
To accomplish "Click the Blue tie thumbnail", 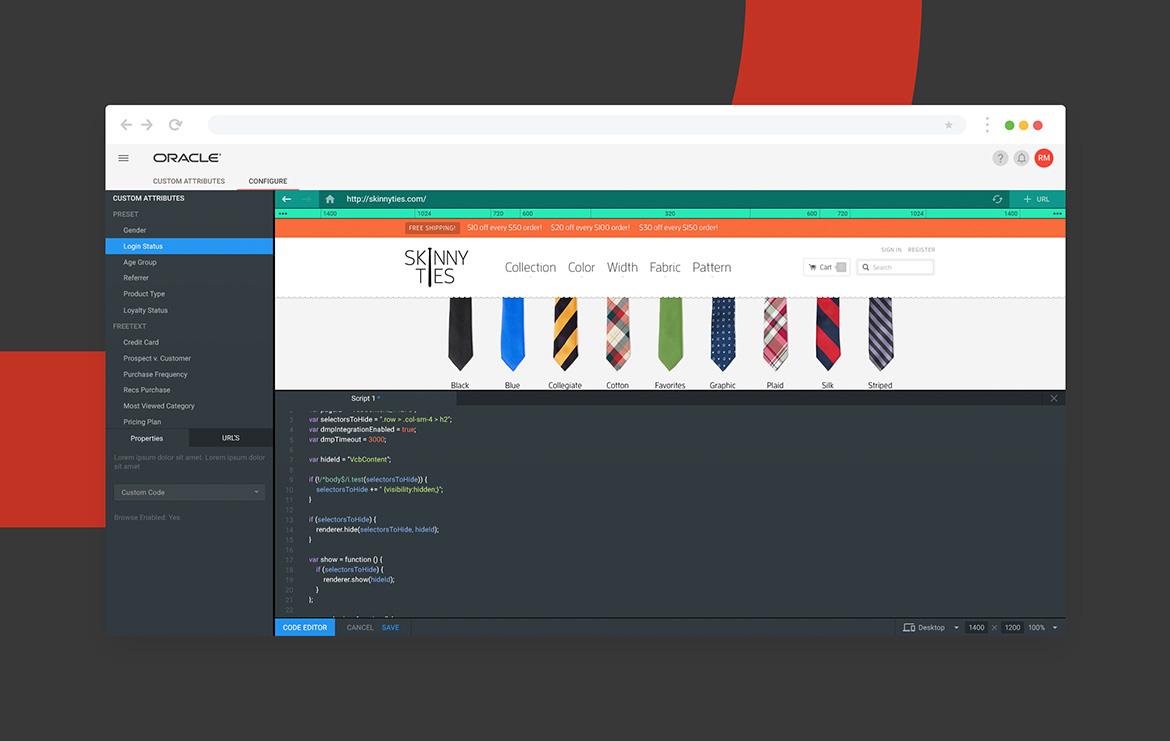I will click(x=513, y=334).
